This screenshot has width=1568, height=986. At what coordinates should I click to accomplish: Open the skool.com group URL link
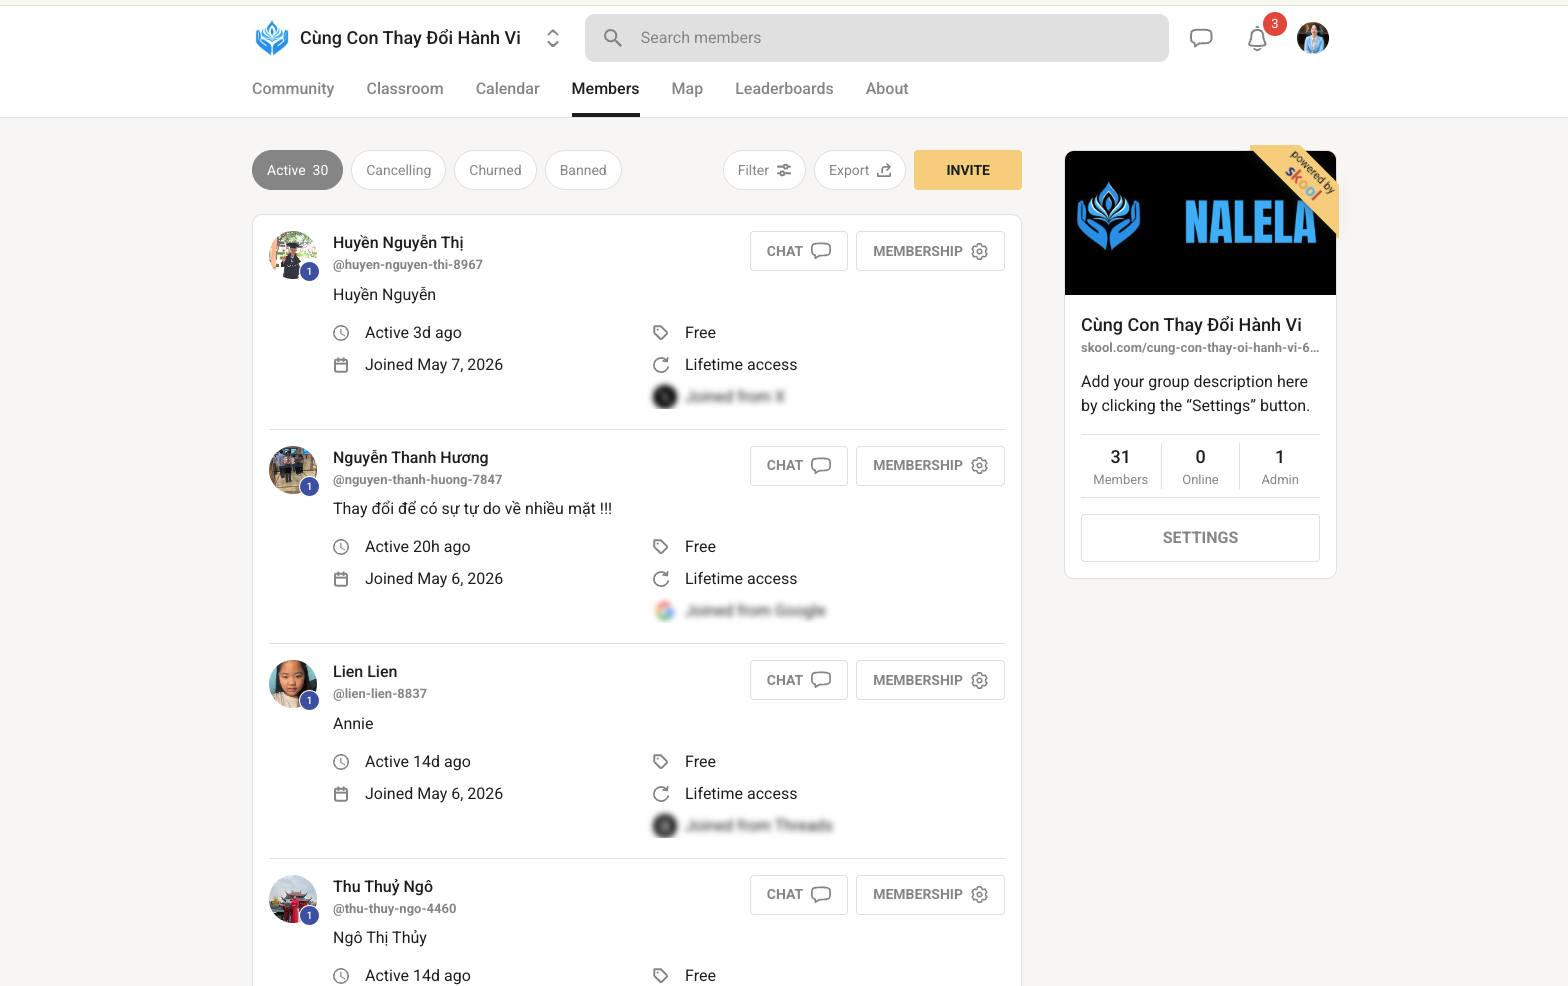pyautogui.click(x=1200, y=348)
